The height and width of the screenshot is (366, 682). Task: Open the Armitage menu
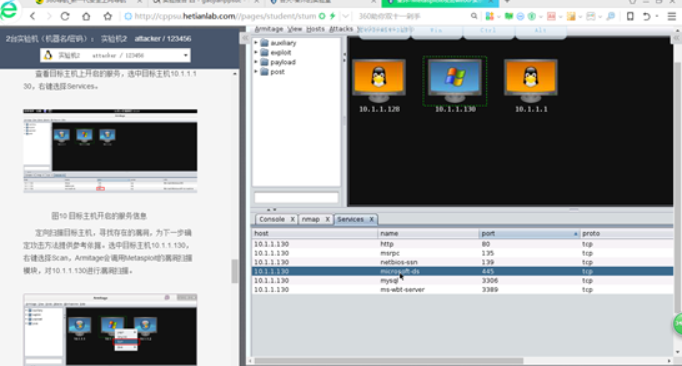[x=269, y=29]
